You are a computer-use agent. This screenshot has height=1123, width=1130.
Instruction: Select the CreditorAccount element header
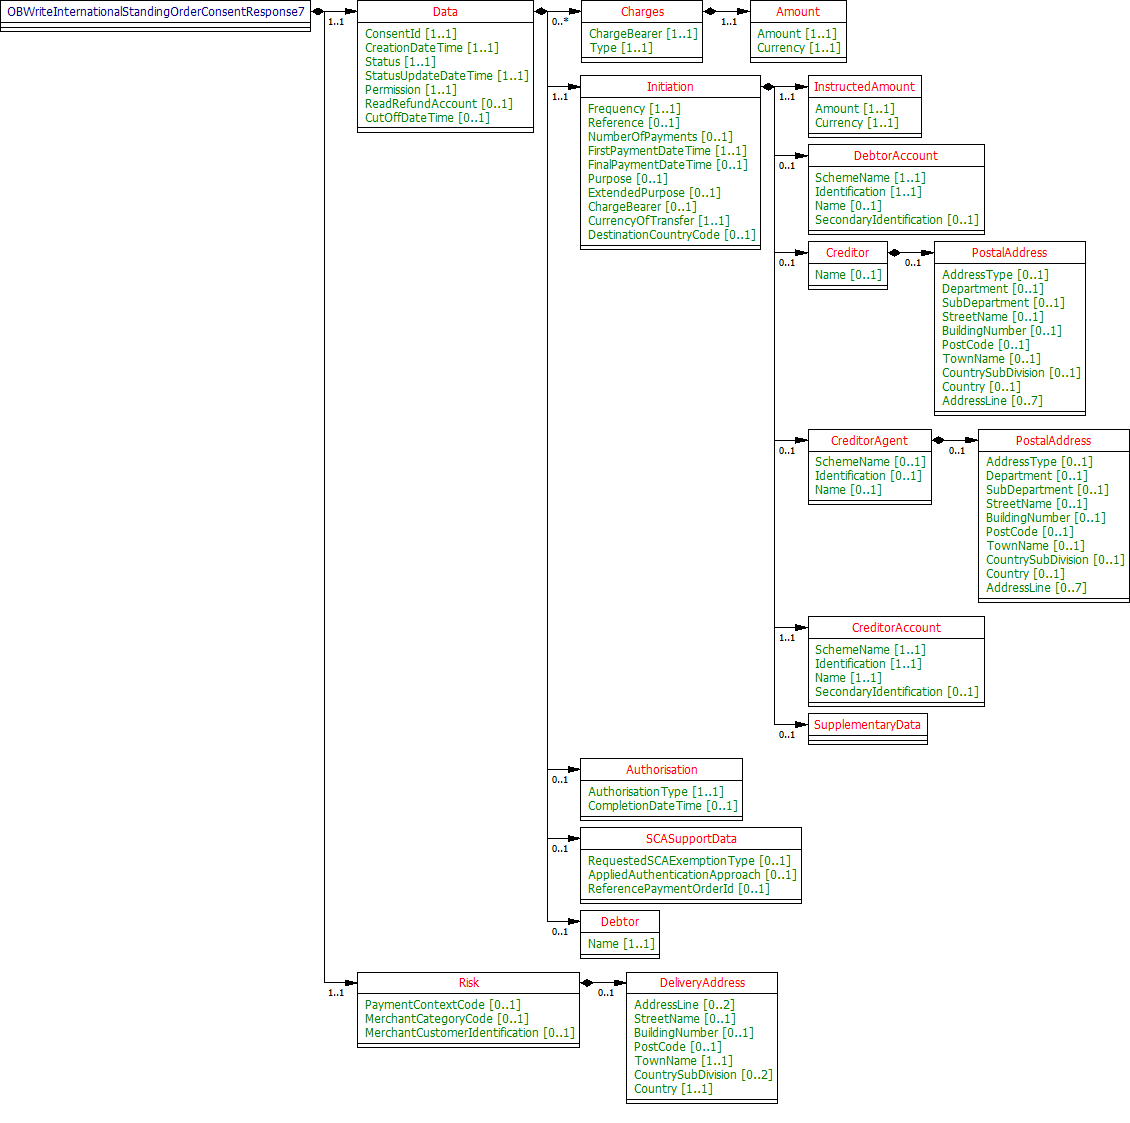tap(896, 627)
